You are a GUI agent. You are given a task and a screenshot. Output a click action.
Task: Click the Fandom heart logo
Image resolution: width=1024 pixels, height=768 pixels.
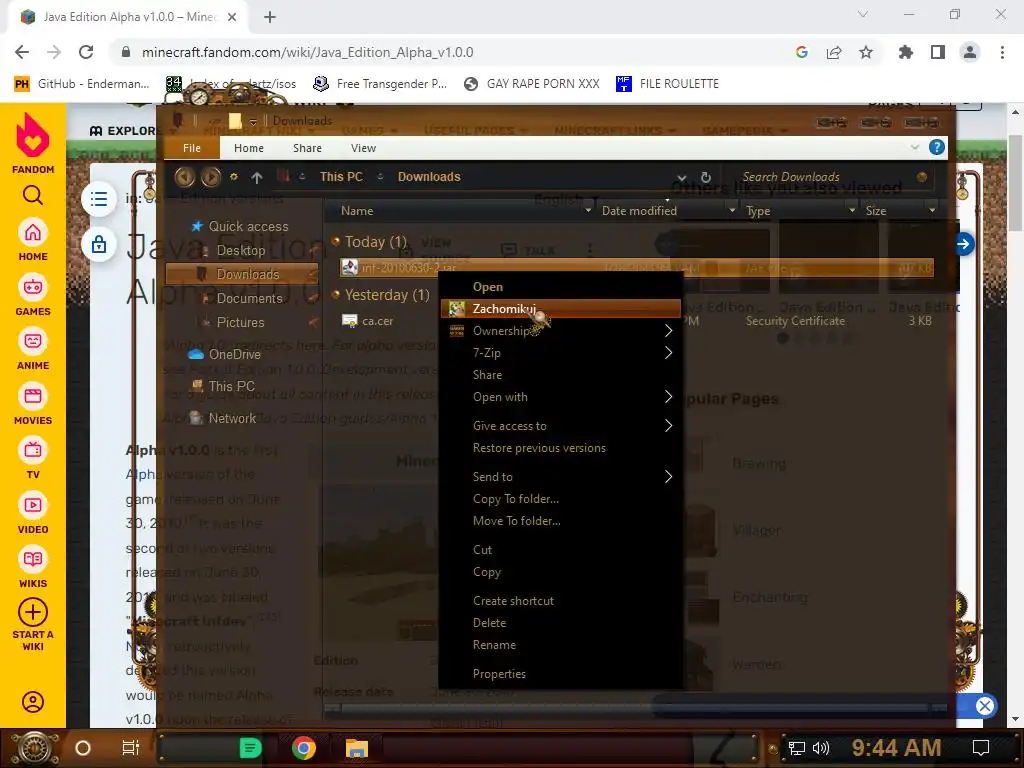click(33, 136)
